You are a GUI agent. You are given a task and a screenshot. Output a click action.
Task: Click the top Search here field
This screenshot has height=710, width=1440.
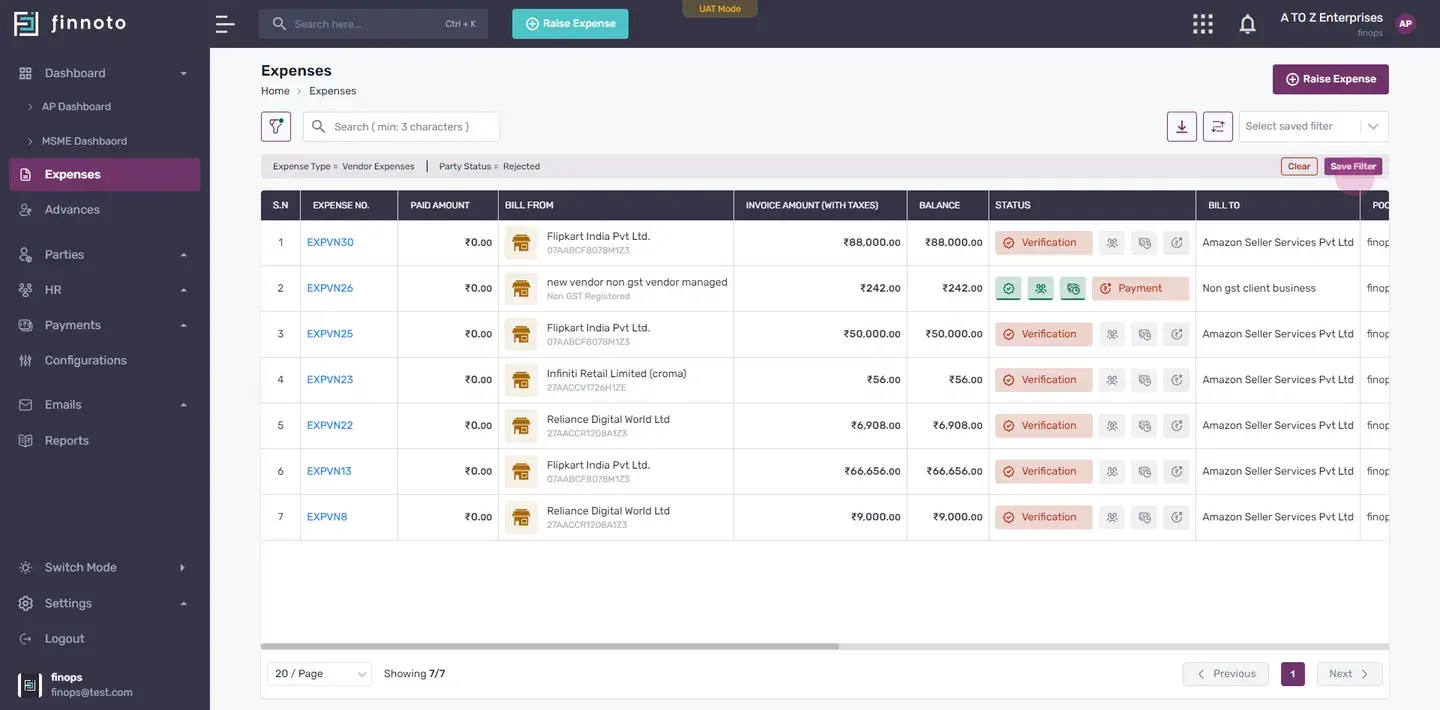click(x=373, y=24)
